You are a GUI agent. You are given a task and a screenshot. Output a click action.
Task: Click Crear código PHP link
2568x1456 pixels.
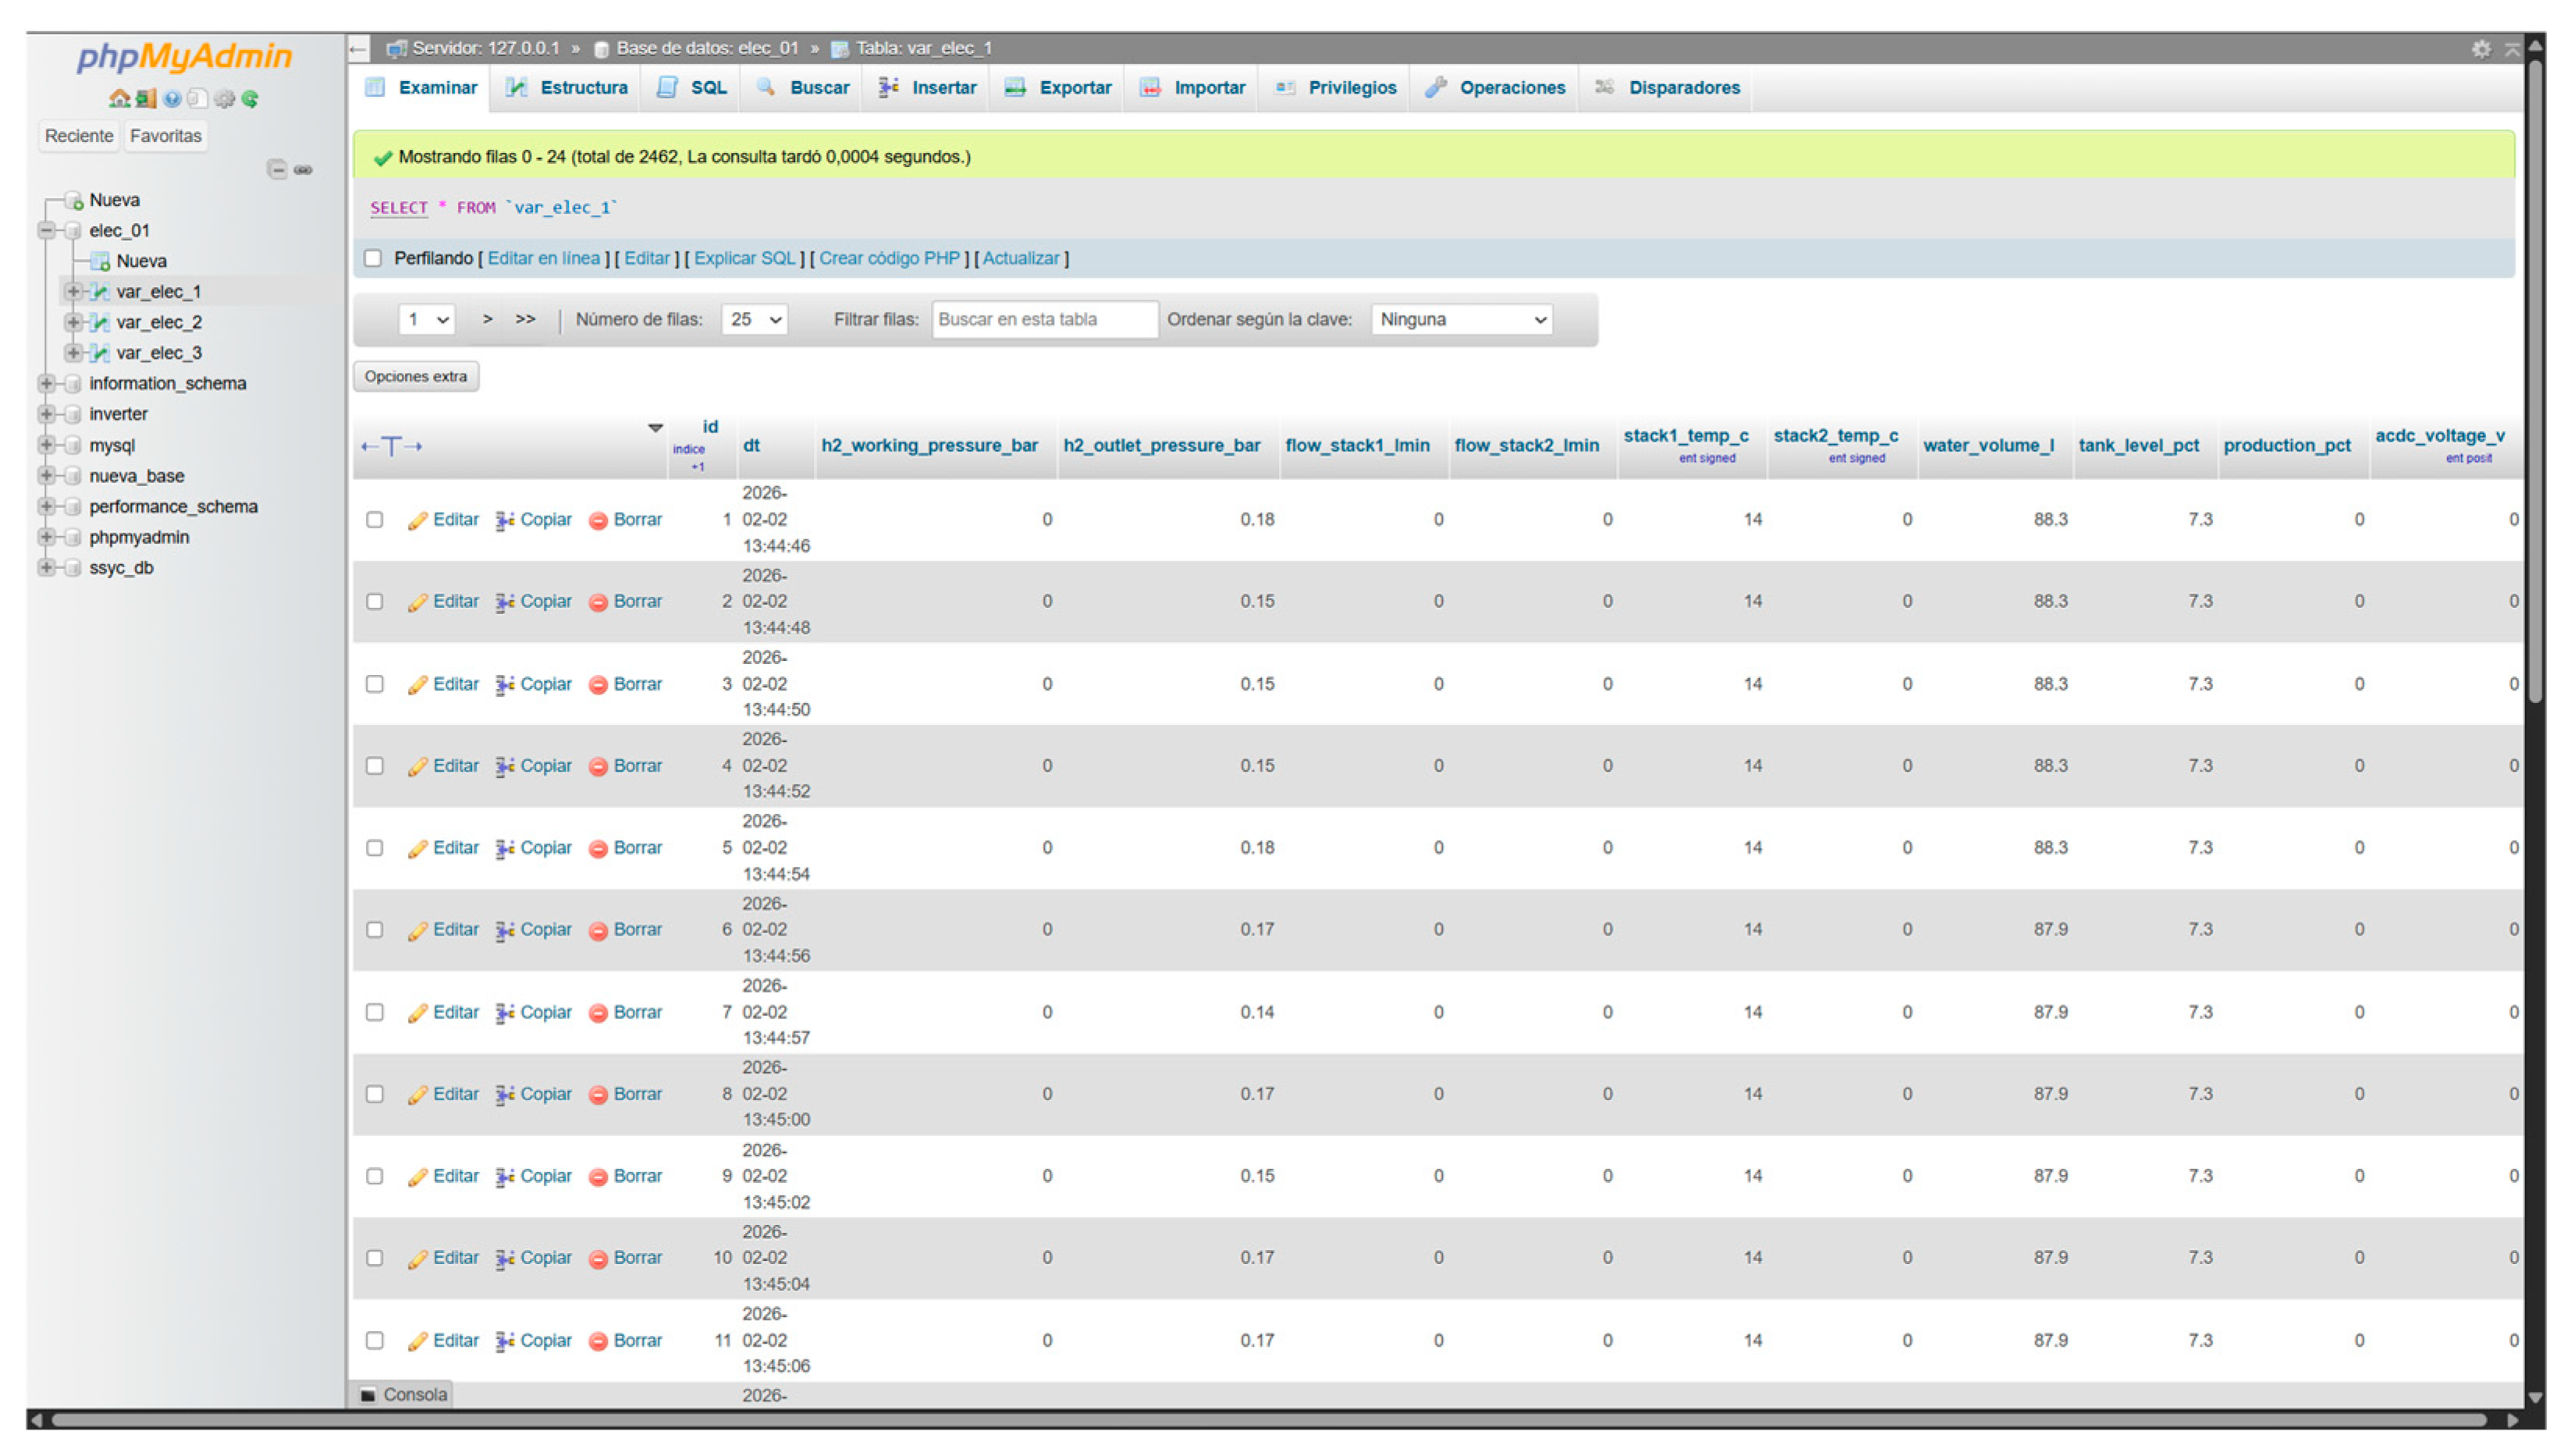890,258
